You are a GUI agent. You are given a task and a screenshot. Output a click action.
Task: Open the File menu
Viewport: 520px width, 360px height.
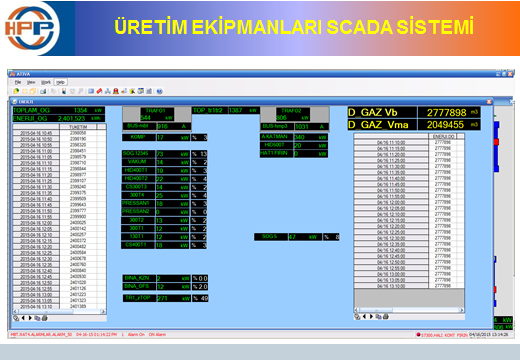(18, 82)
